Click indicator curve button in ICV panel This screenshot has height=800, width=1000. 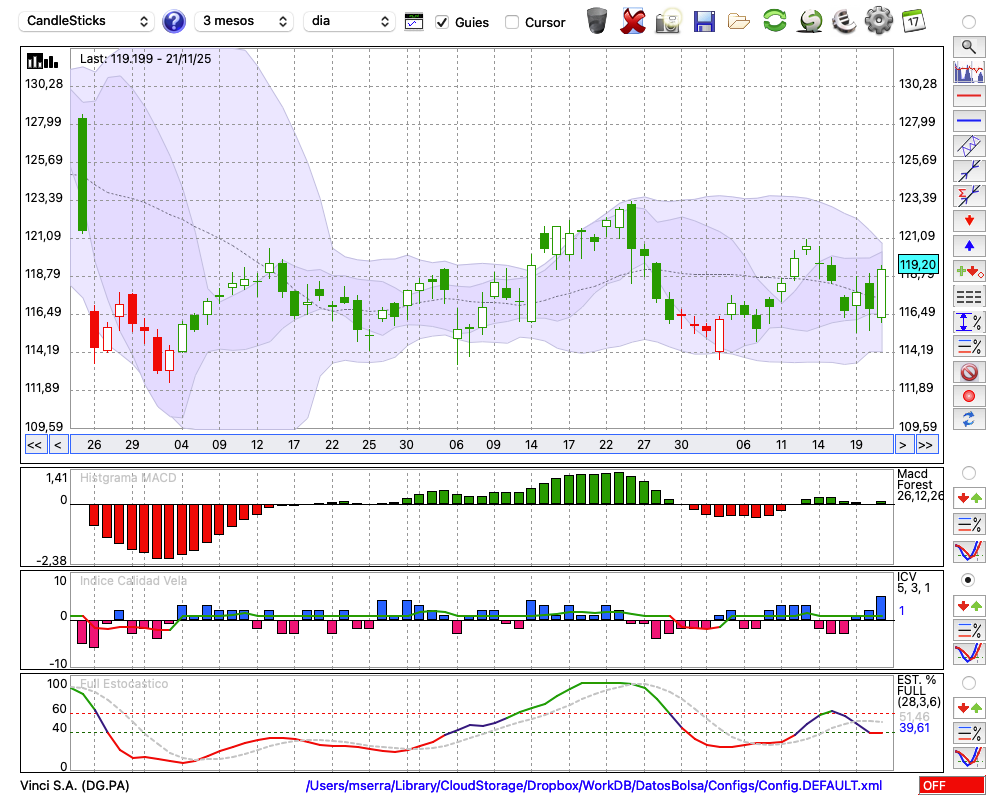click(969, 653)
